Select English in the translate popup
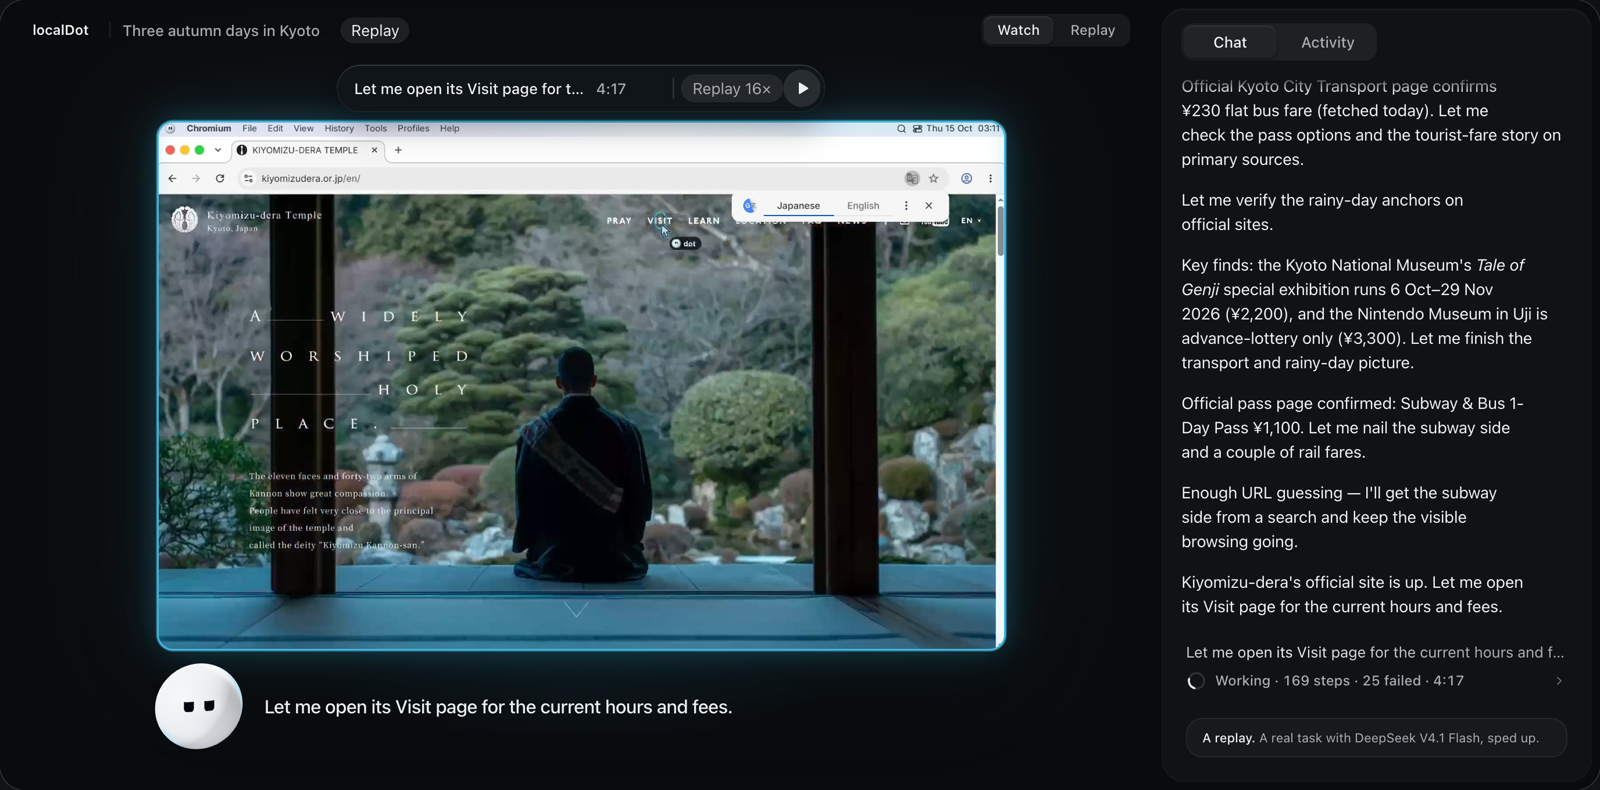The width and height of the screenshot is (1600, 790). (x=863, y=206)
